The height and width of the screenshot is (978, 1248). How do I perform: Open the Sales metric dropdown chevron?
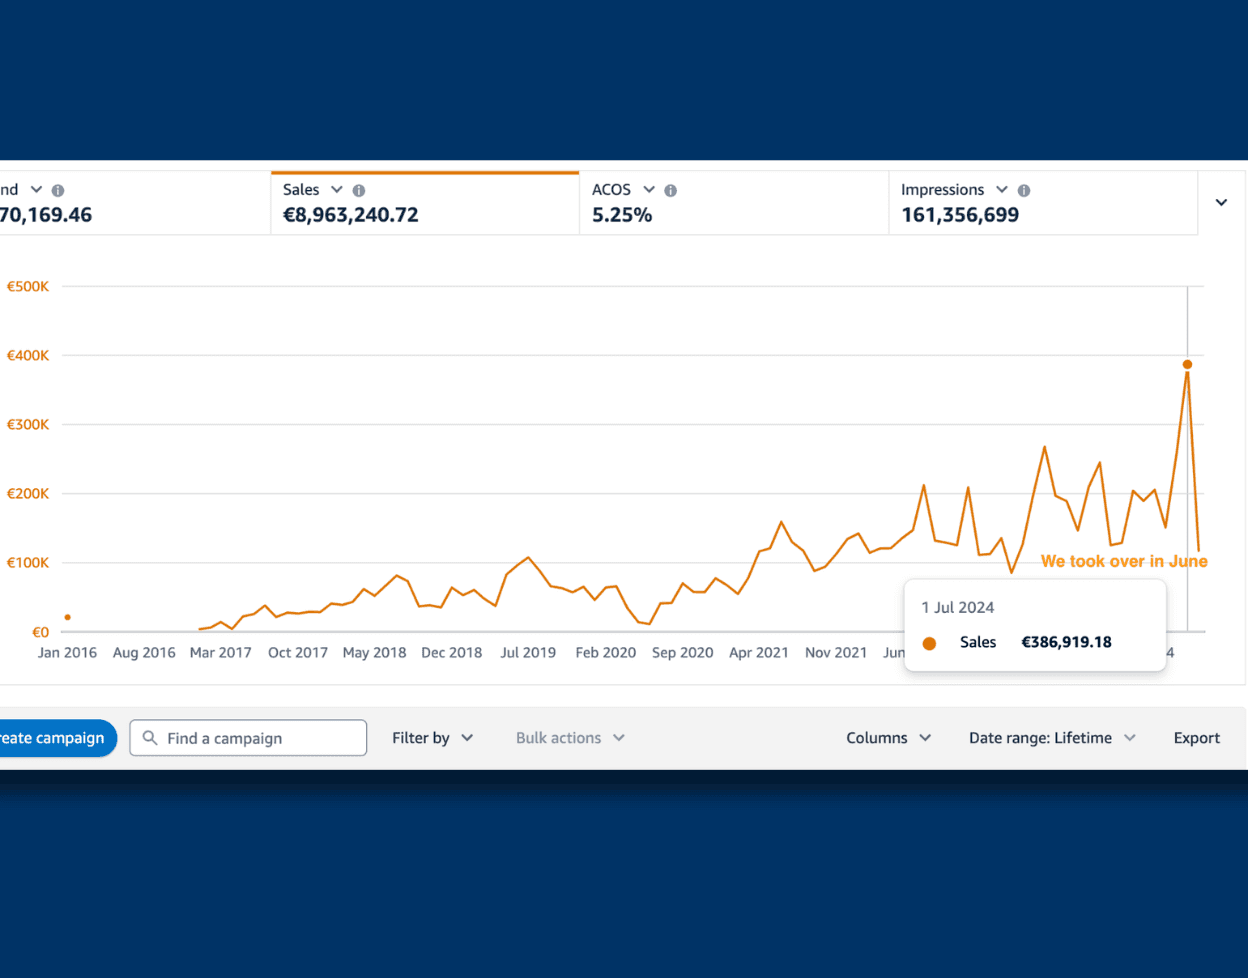337,190
